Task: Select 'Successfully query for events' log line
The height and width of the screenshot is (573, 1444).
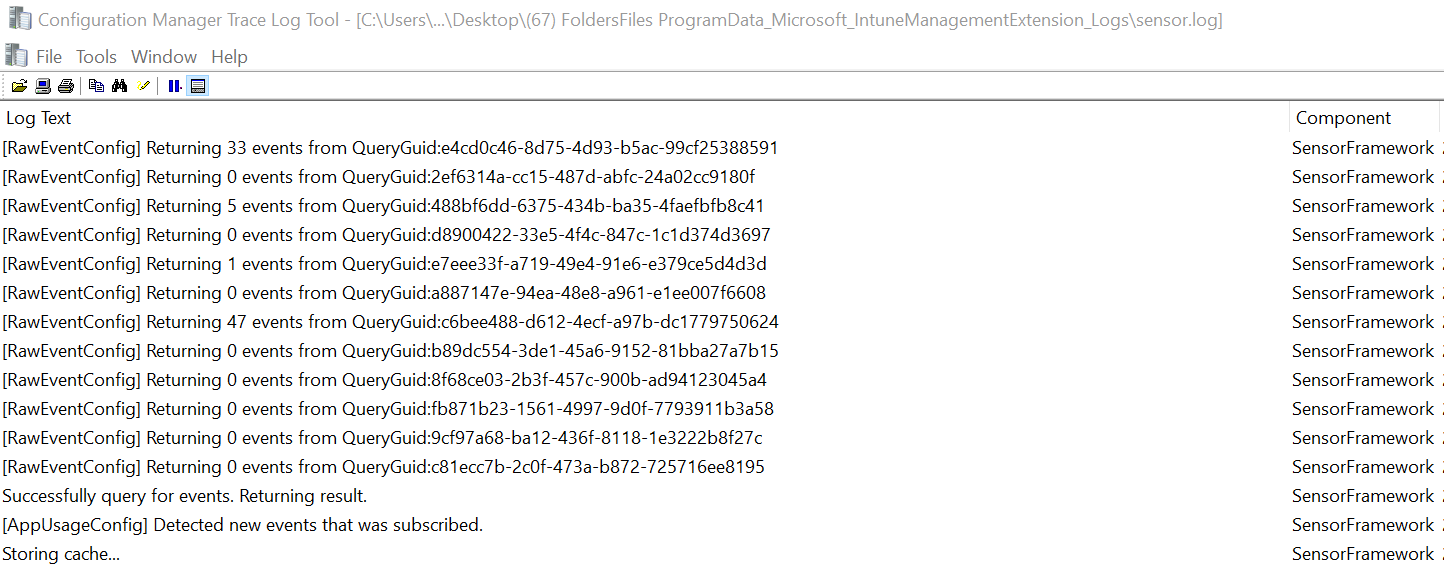Action: pyautogui.click(x=722, y=496)
